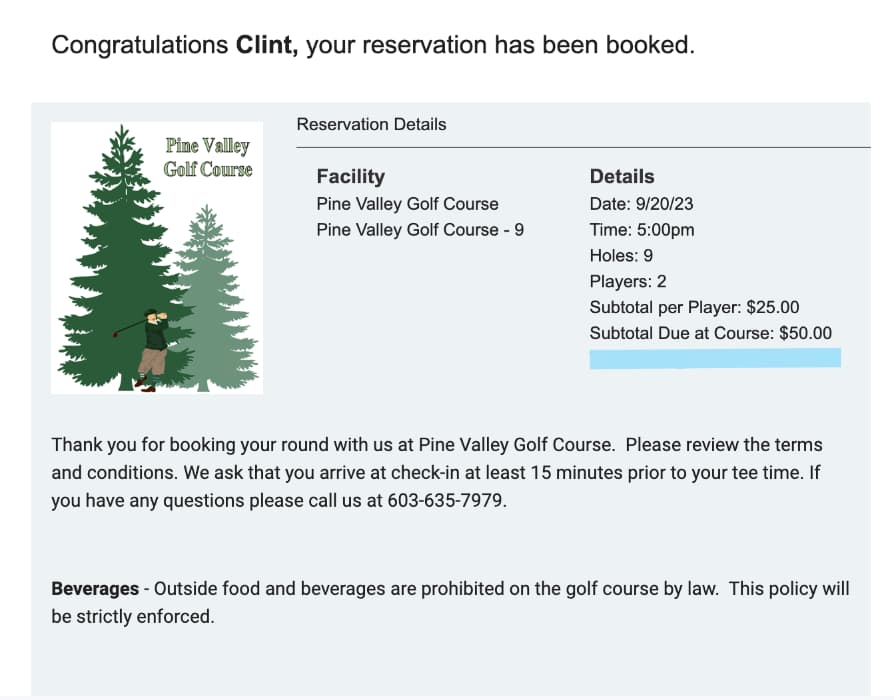This screenshot has height=700, width=894.
Task: Click the 'Holes: 9' line
Action: 621,255
